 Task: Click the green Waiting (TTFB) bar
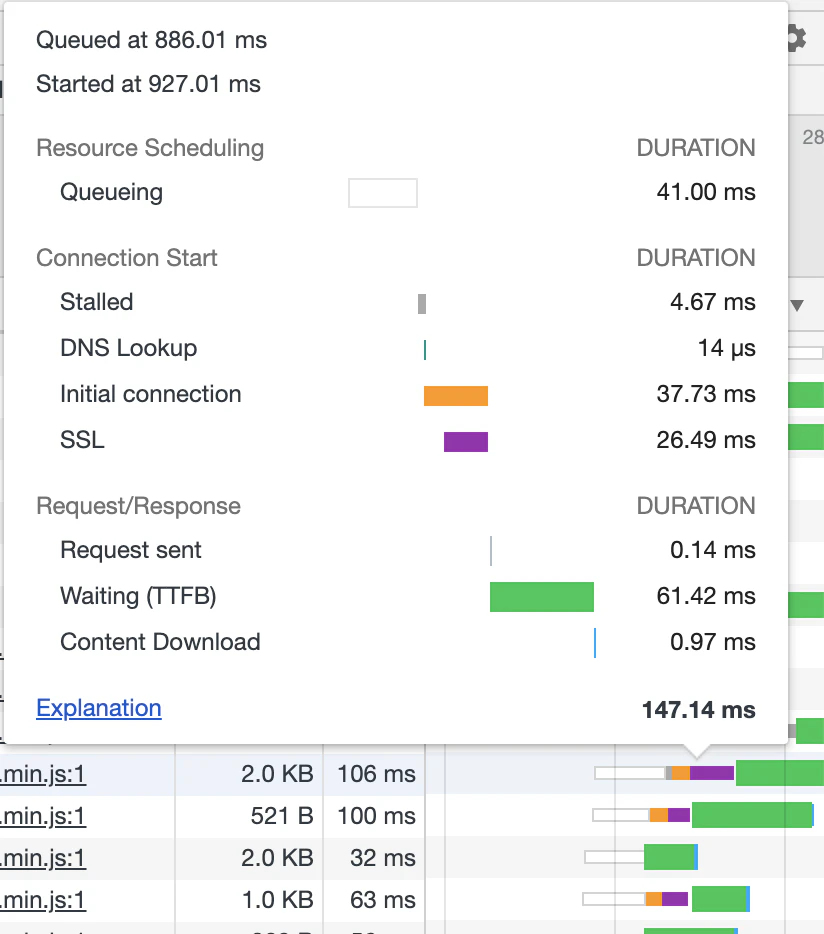(x=542, y=597)
